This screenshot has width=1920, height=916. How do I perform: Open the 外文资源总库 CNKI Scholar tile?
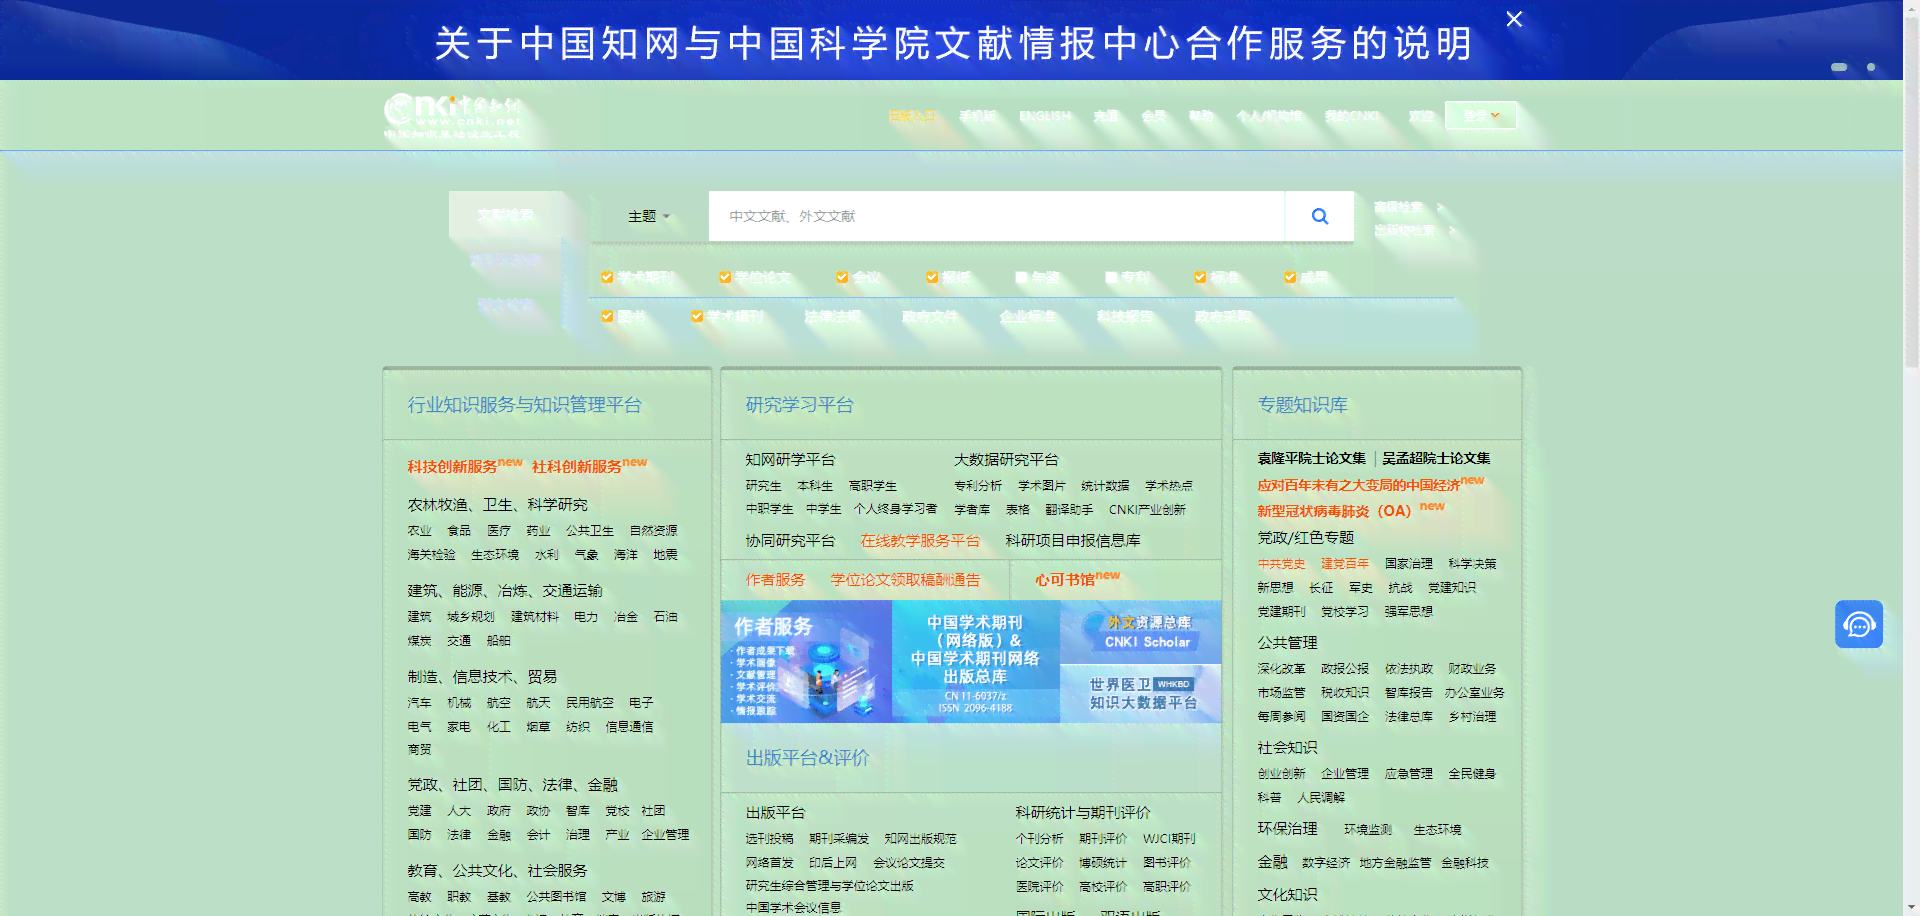click(x=1141, y=632)
